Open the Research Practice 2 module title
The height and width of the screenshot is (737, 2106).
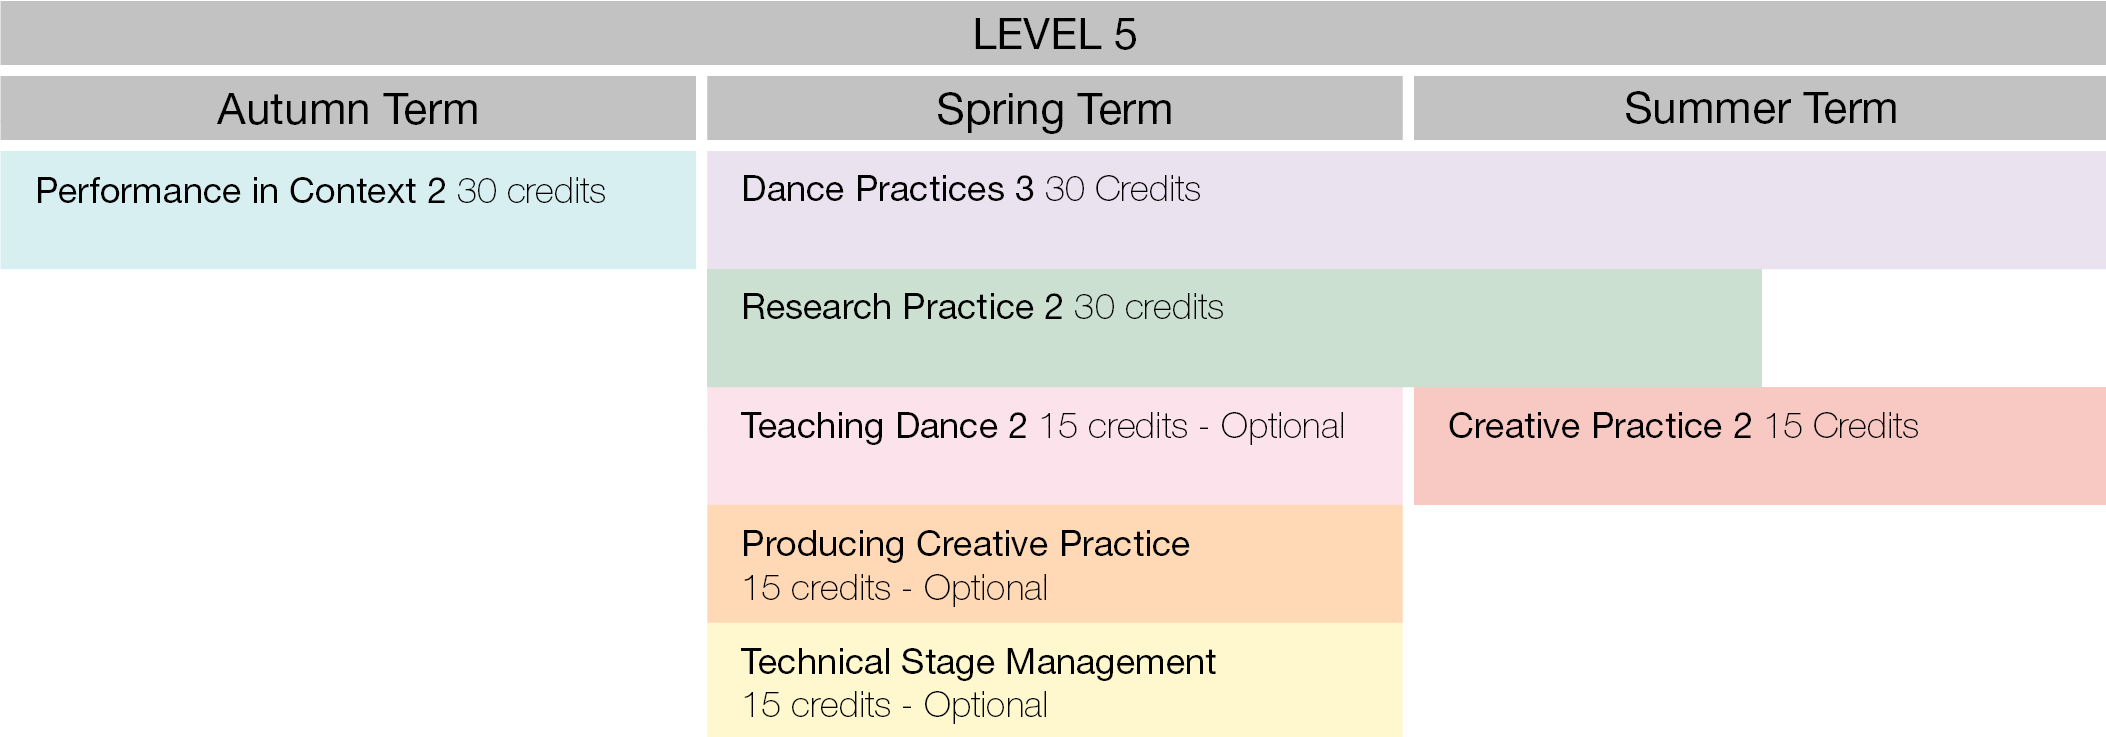901,307
